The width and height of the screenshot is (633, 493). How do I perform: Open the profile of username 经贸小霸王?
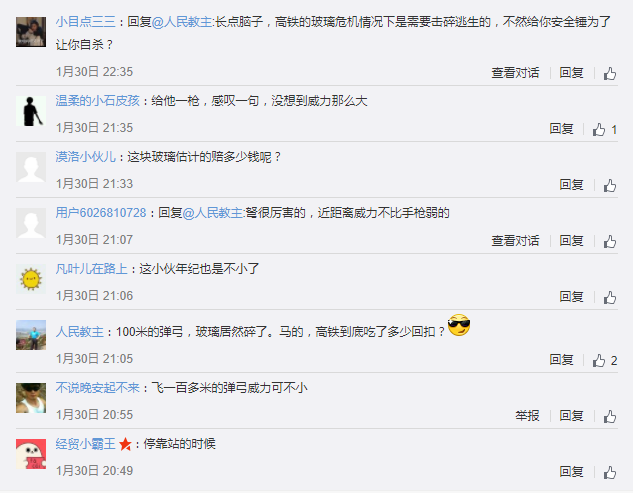86,444
